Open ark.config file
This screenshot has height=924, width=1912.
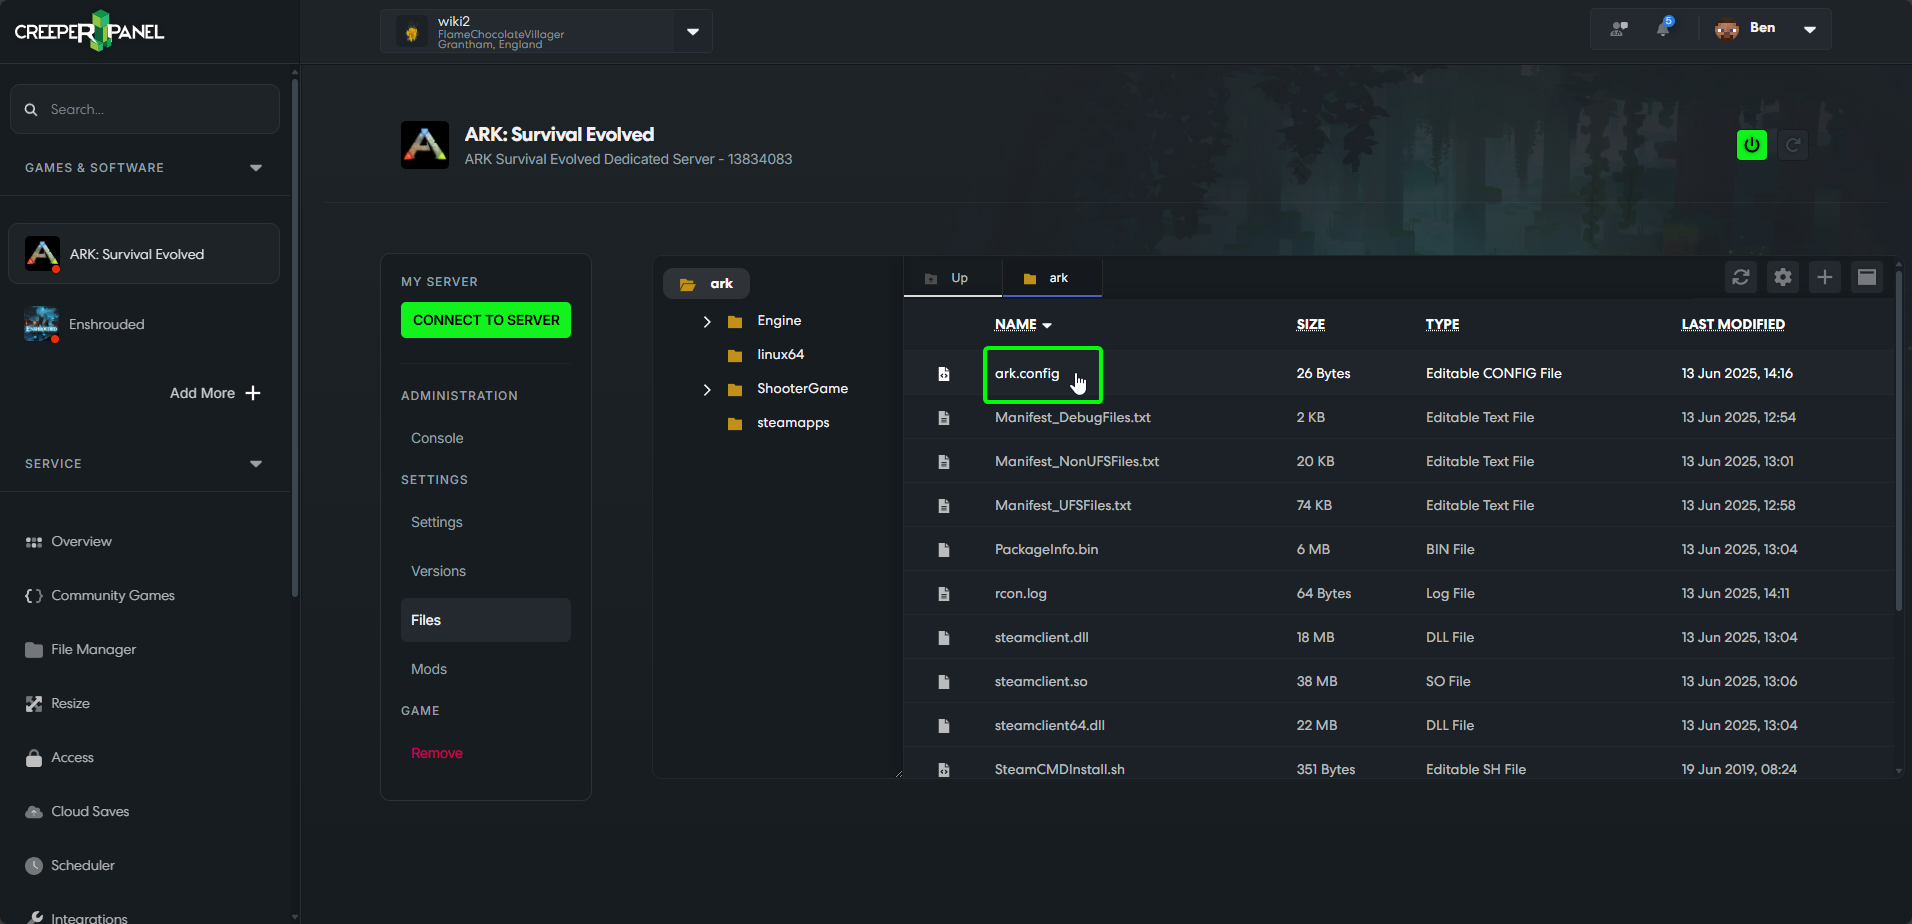[1027, 373]
